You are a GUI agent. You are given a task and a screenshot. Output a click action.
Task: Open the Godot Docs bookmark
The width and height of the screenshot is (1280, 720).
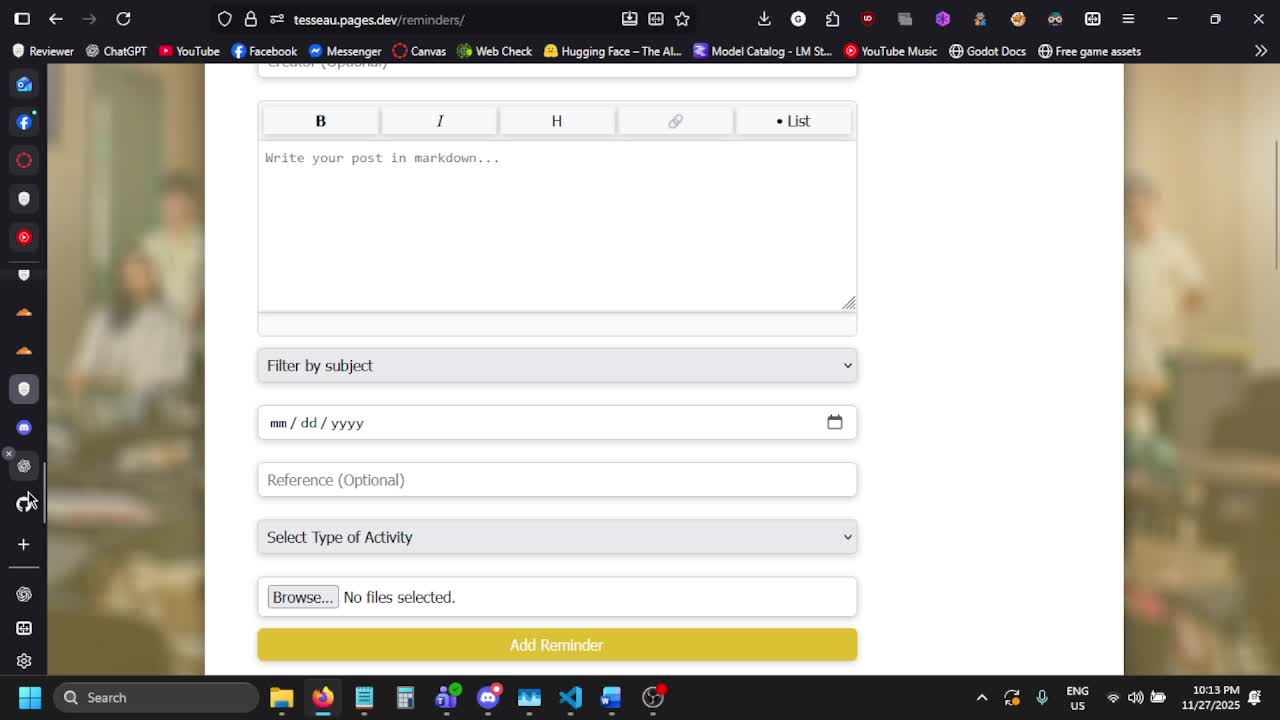pyautogui.click(x=987, y=51)
